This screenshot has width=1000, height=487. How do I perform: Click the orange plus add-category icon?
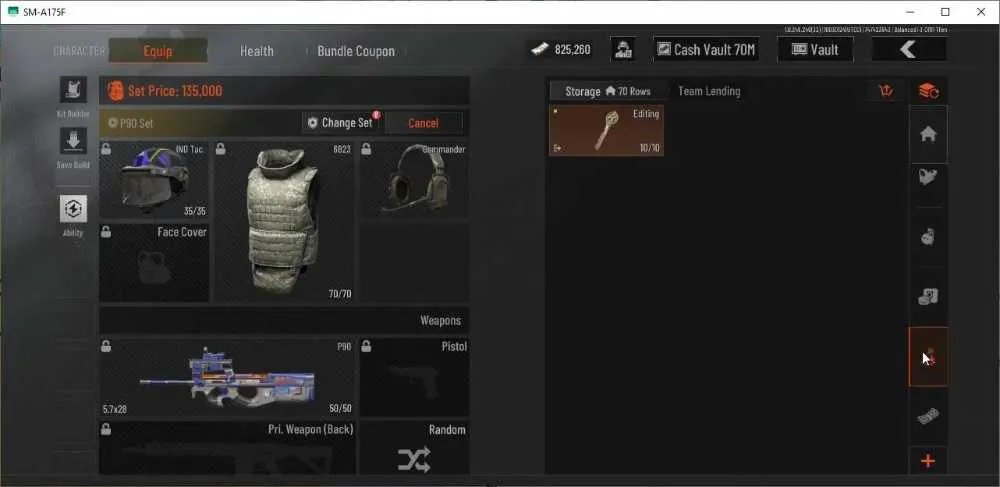pyautogui.click(x=928, y=461)
